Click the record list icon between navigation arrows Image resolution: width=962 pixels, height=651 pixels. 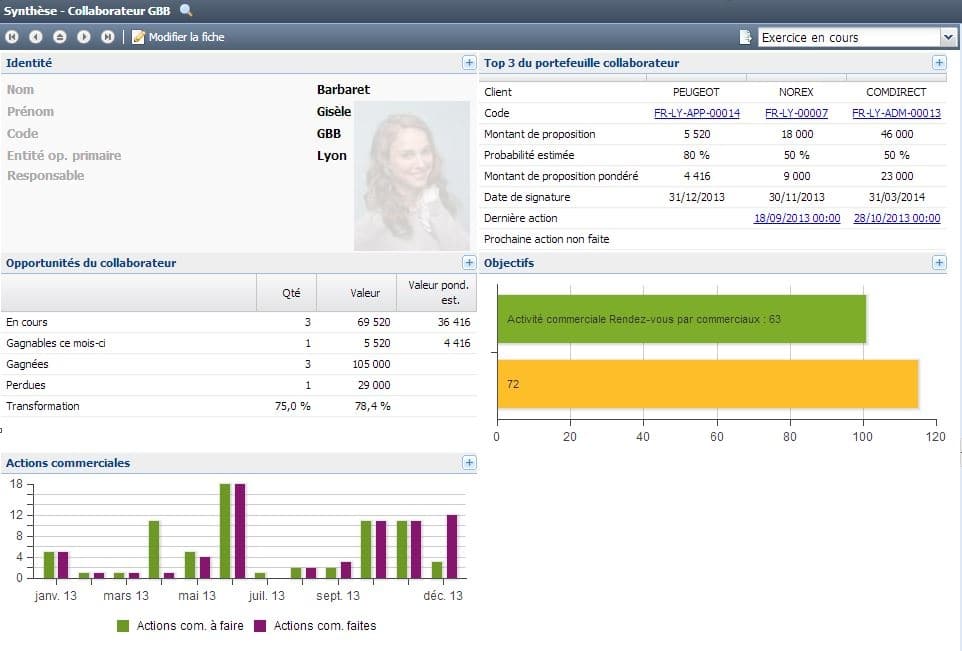point(59,37)
